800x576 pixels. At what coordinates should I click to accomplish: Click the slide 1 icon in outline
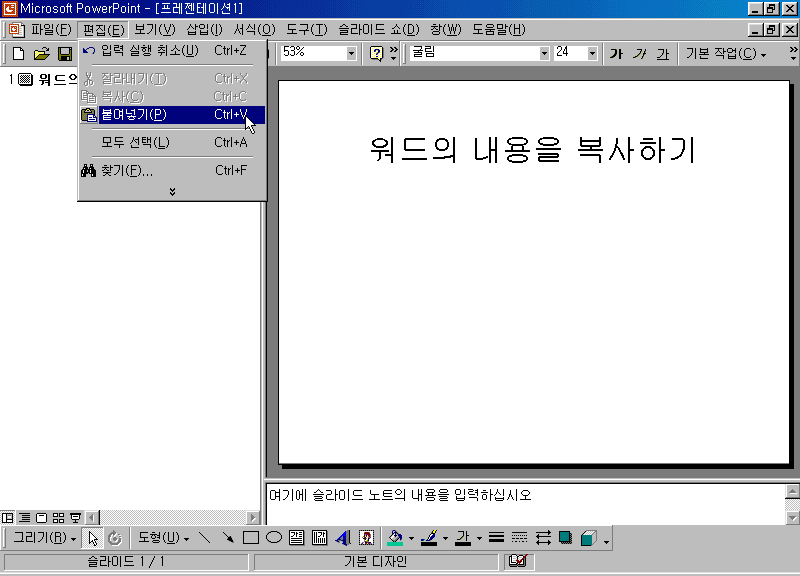(25, 79)
